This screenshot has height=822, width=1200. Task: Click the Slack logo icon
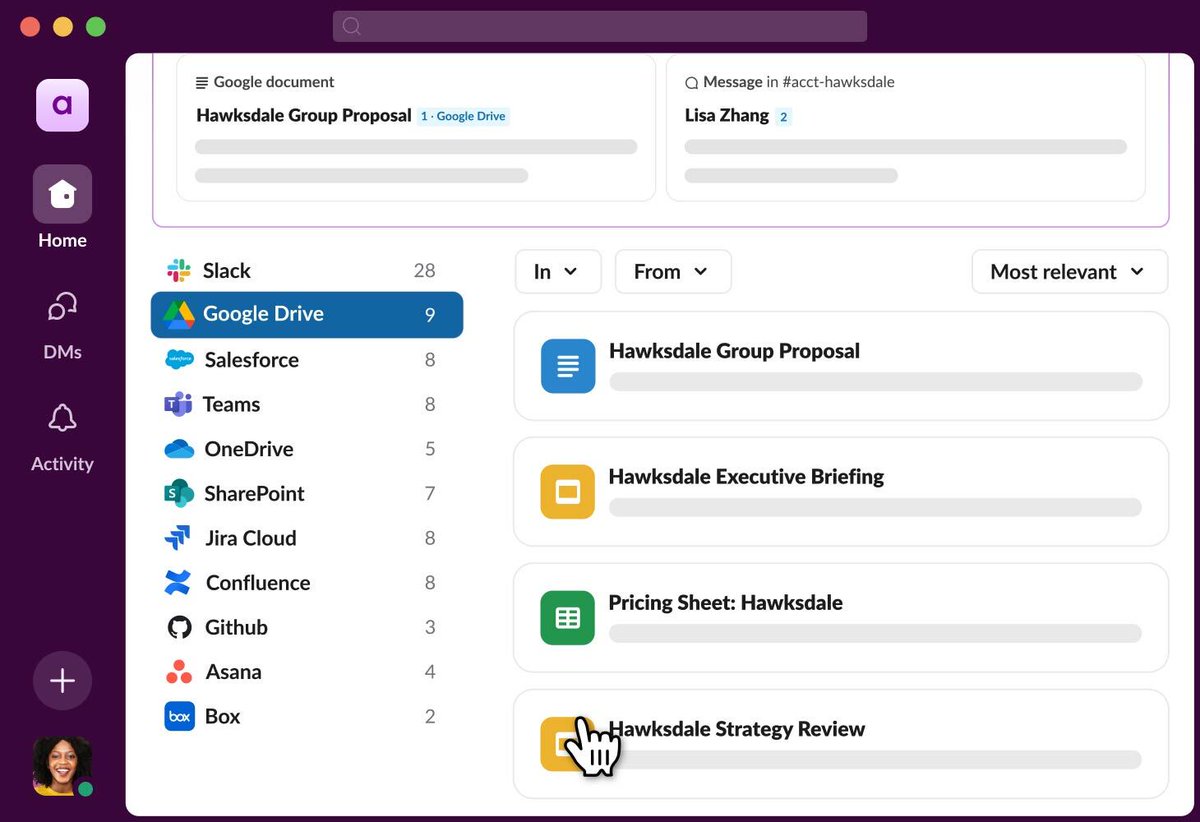tap(179, 270)
